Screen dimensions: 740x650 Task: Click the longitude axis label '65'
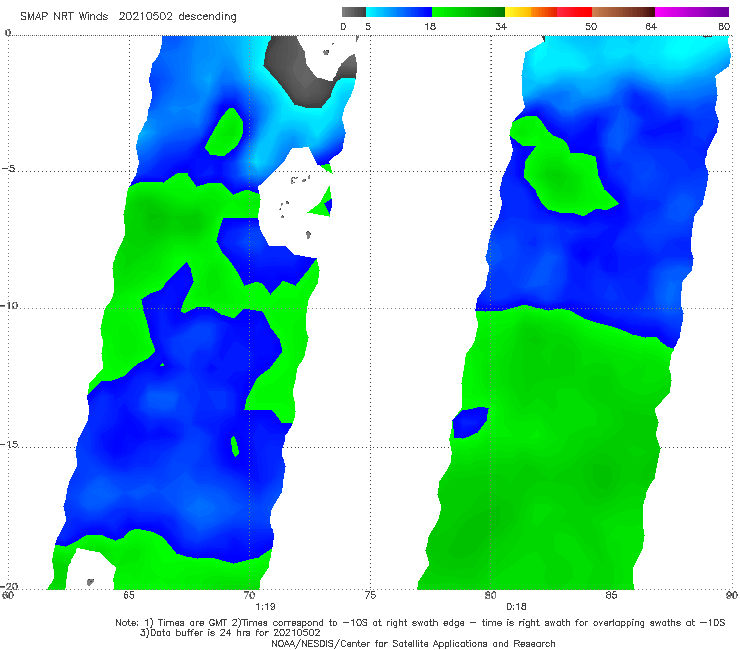tap(128, 595)
